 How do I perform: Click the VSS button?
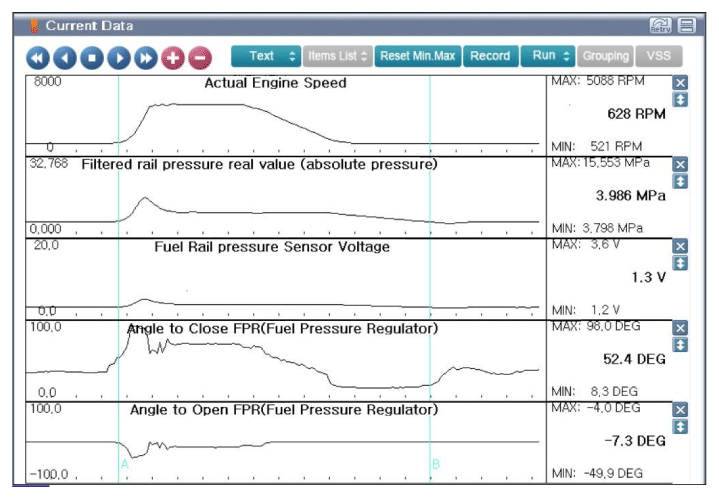click(658, 56)
